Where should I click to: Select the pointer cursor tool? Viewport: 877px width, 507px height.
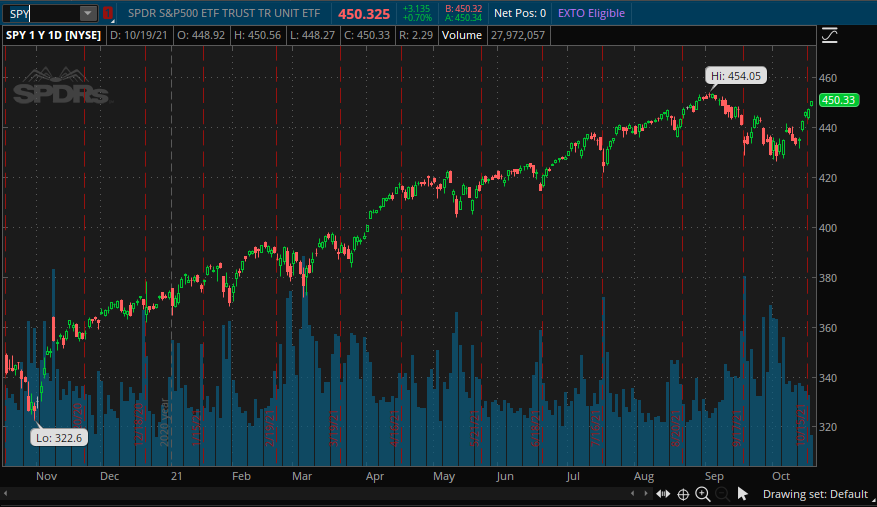[x=742, y=494]
